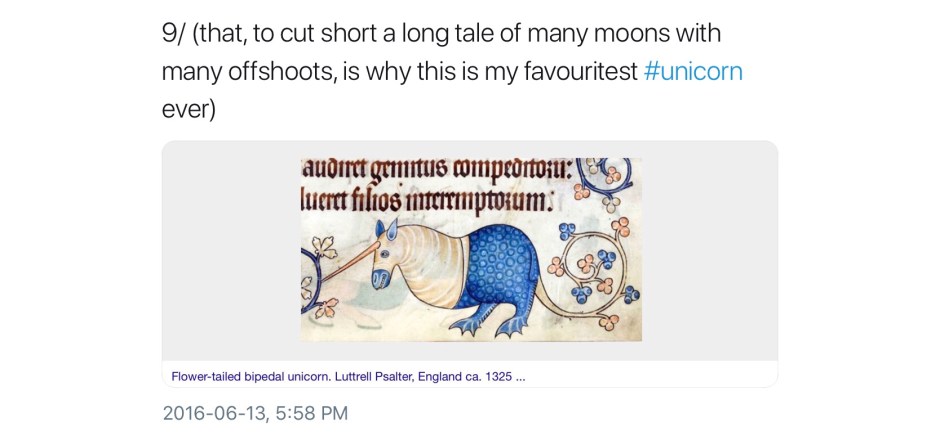This screenshot has height=436, width=940.
Task: Click Latin line "audiret gemitus compeditorum"
Action: click(436, 171)
